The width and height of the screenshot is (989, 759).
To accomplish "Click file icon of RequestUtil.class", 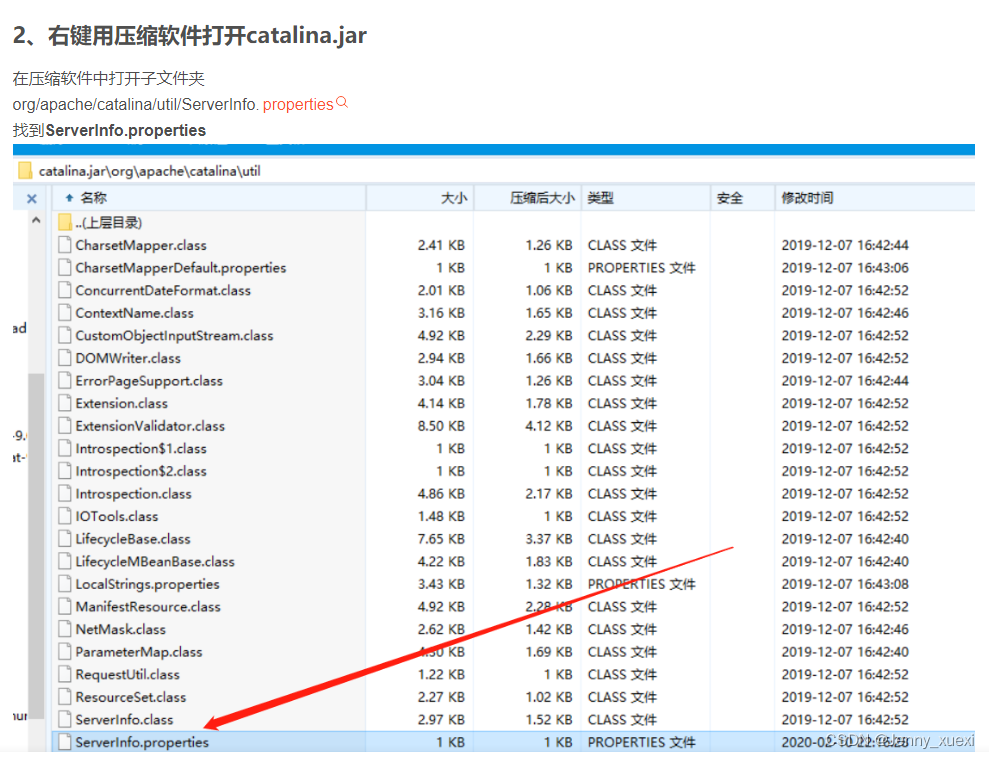I will pos(64,674).
